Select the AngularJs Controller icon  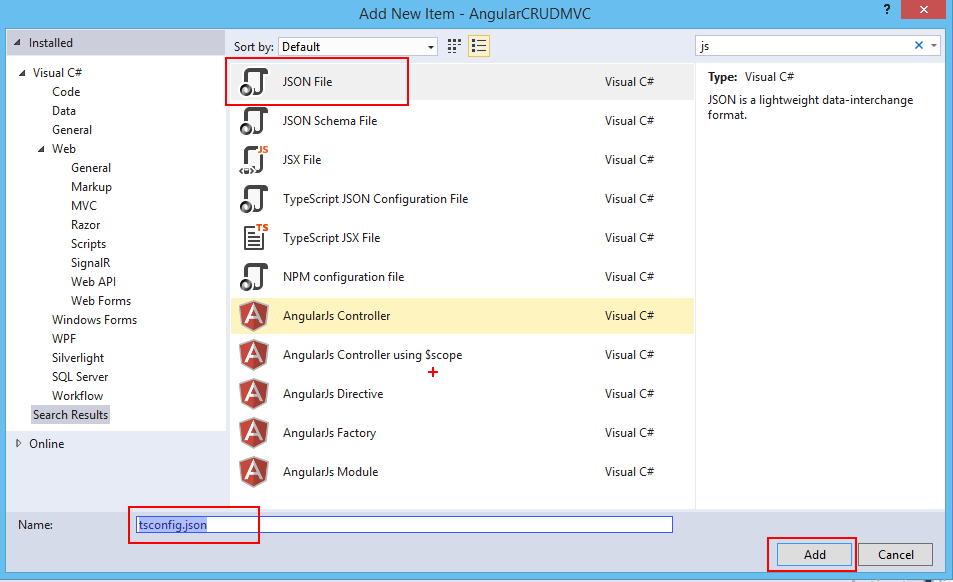point(254,315)
